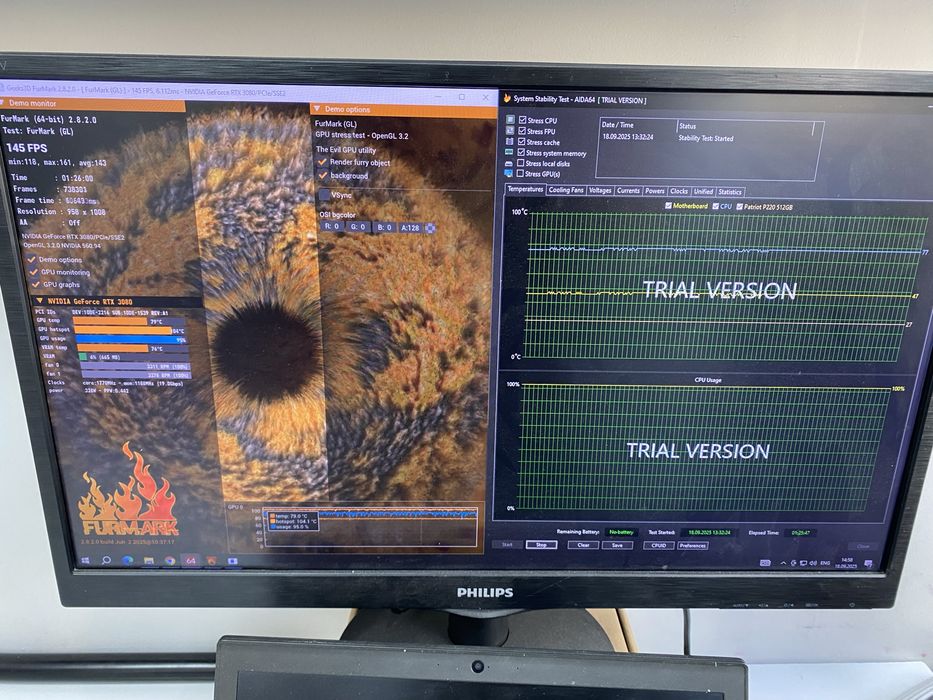Click the Stress FPU icon in AIDA64
Viewport: 933px width, 700px height.
coord(510,130)
